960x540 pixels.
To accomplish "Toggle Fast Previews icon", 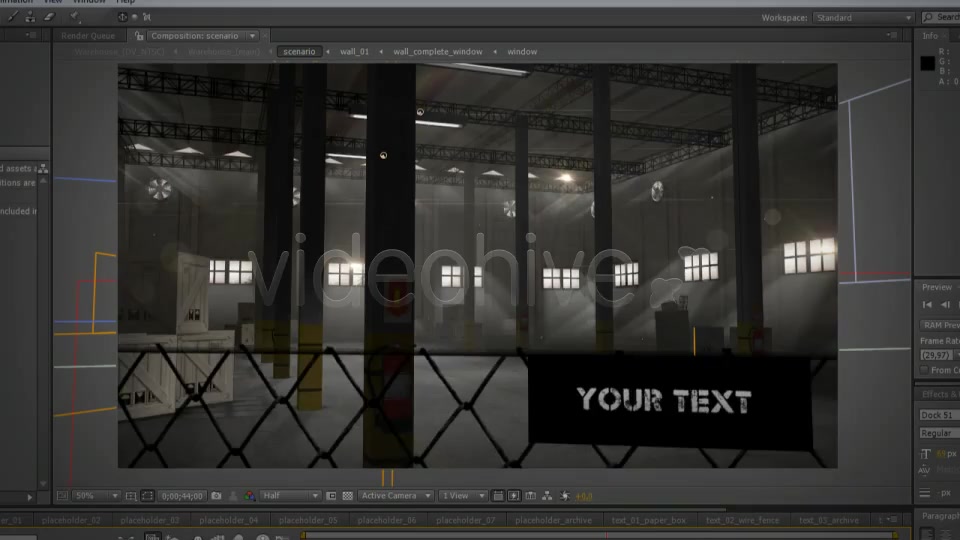I will (514, 496).
